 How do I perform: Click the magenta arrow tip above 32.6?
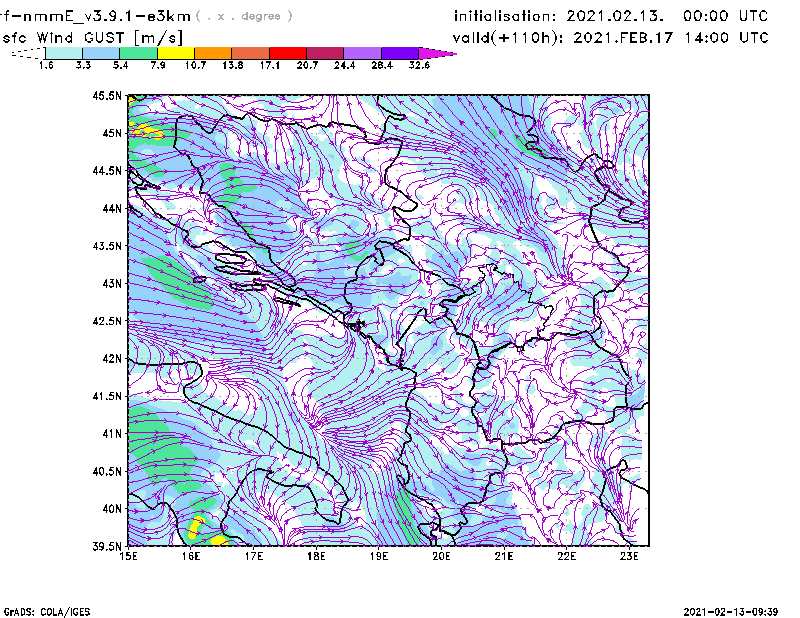coord(436,53)
